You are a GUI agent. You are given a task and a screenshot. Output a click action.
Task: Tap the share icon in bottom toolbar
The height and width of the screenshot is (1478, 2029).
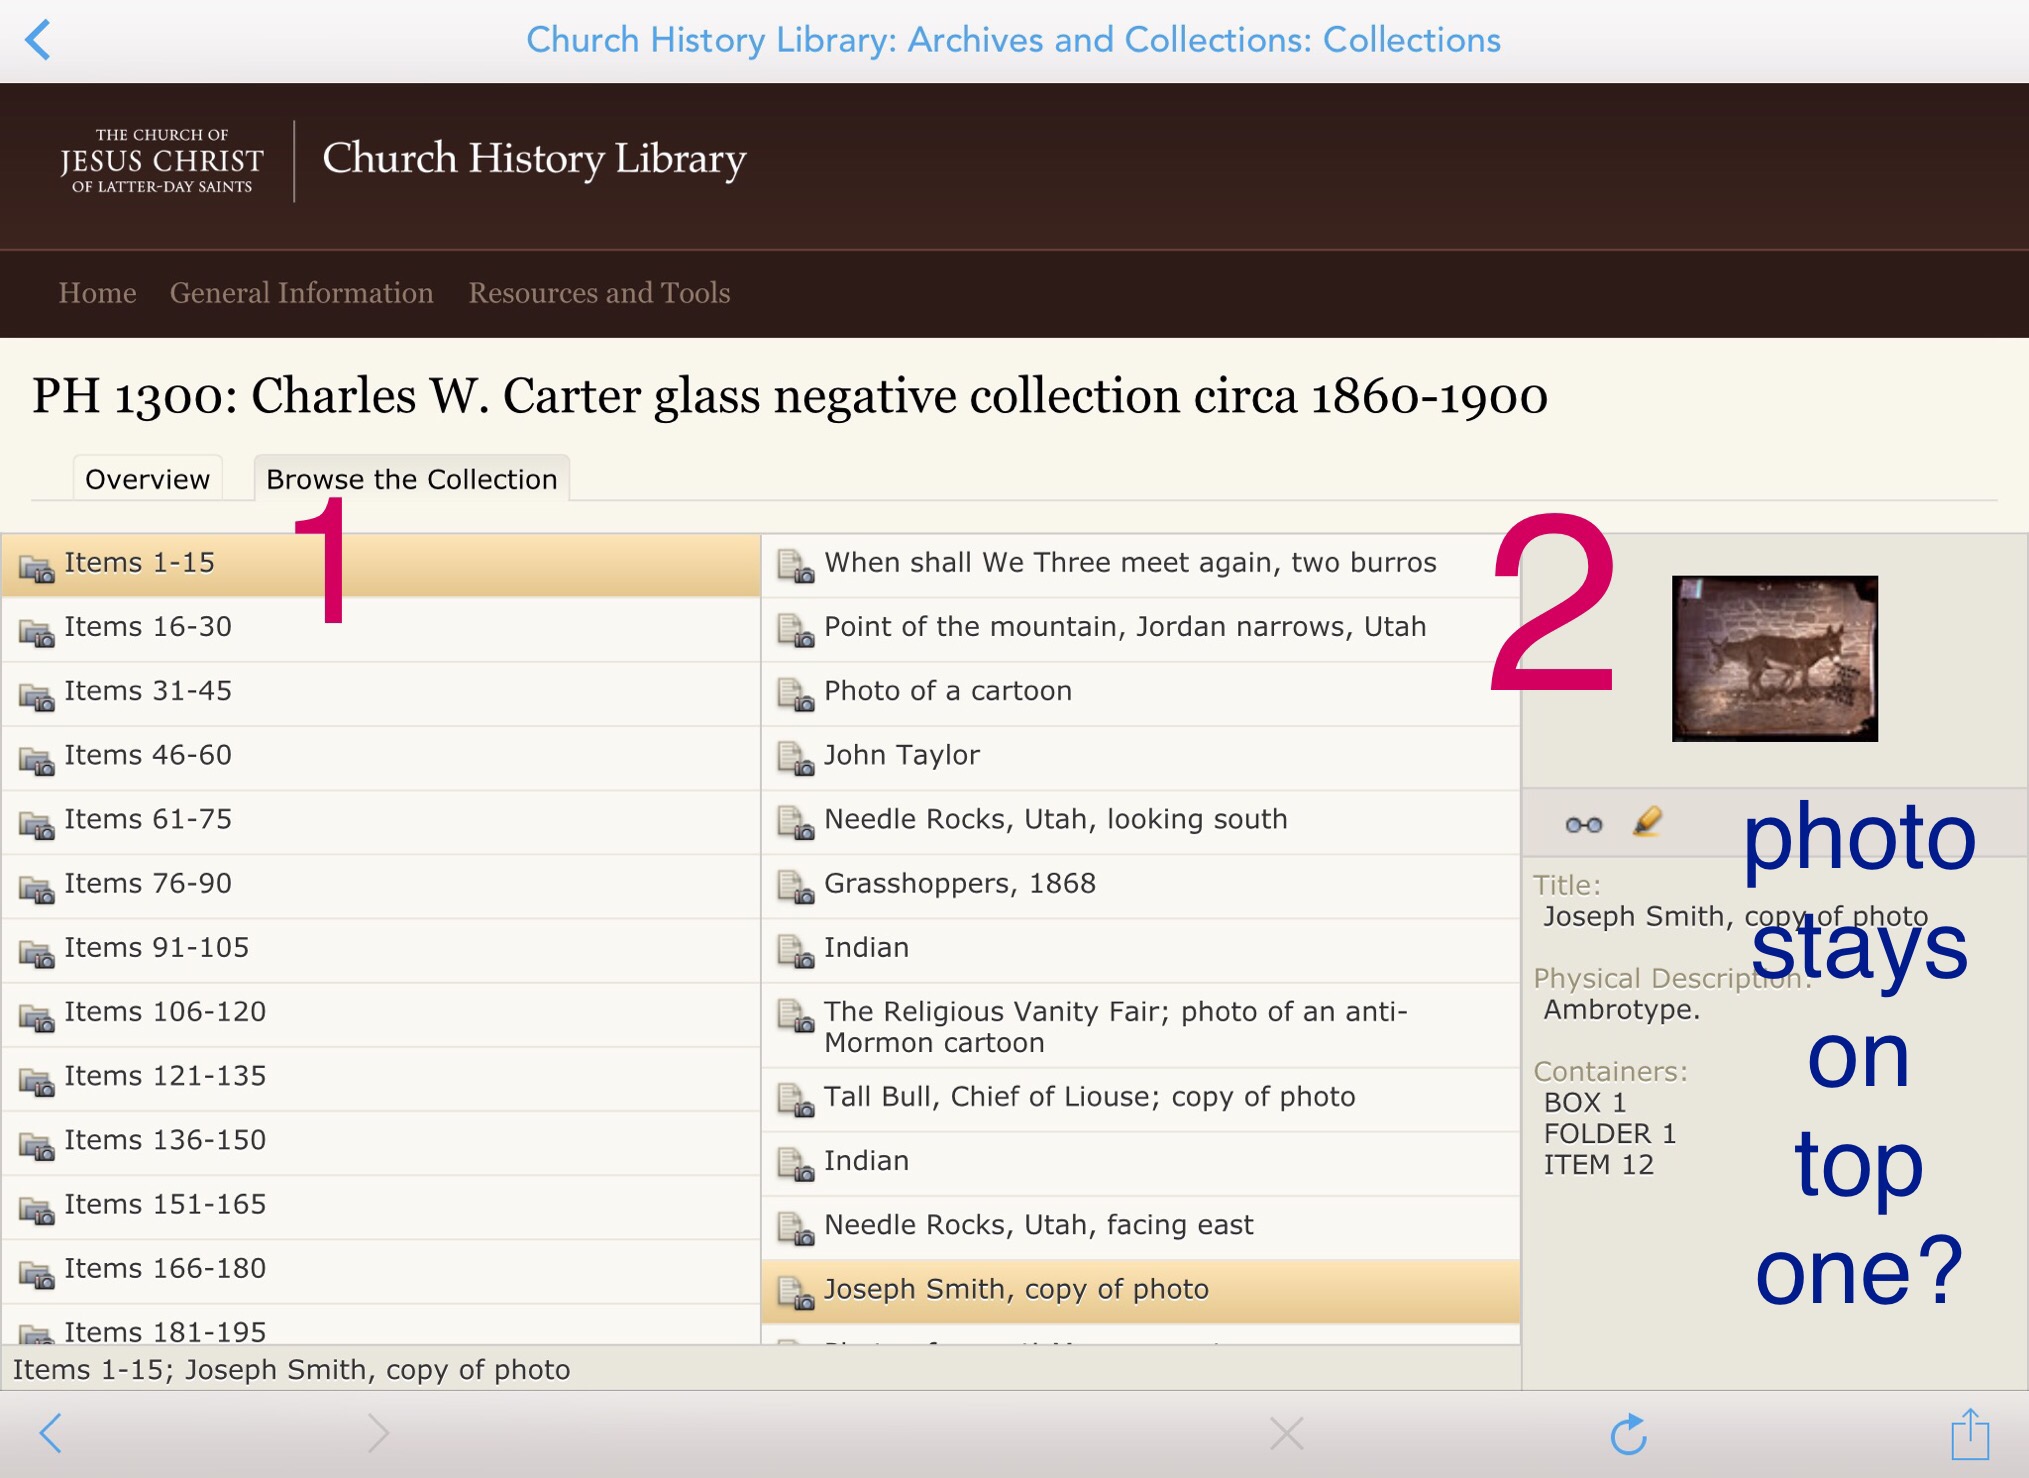[1970, 1433]
